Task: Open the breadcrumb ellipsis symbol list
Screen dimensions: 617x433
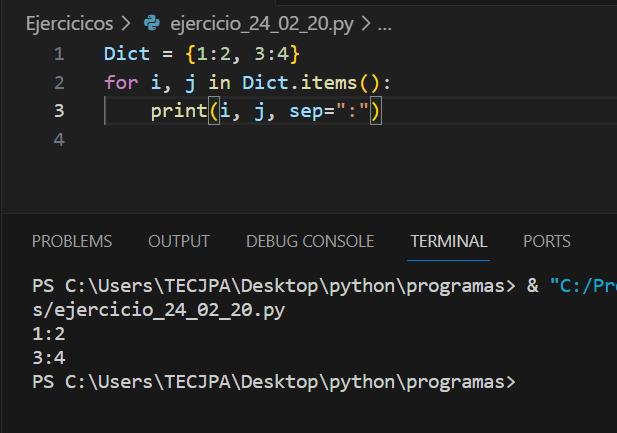Action: 384,27
